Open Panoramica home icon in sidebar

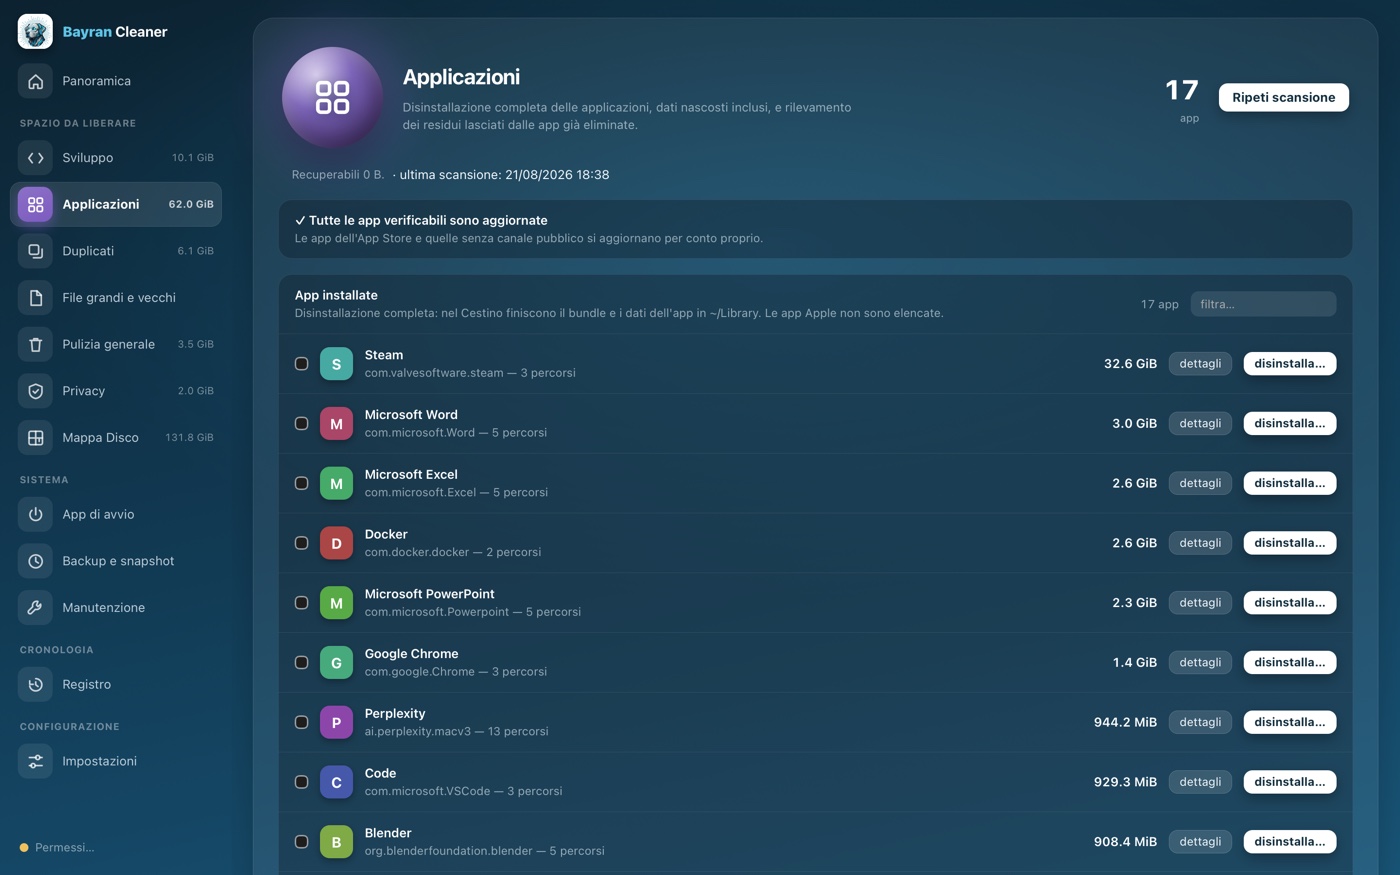[35, 81]
